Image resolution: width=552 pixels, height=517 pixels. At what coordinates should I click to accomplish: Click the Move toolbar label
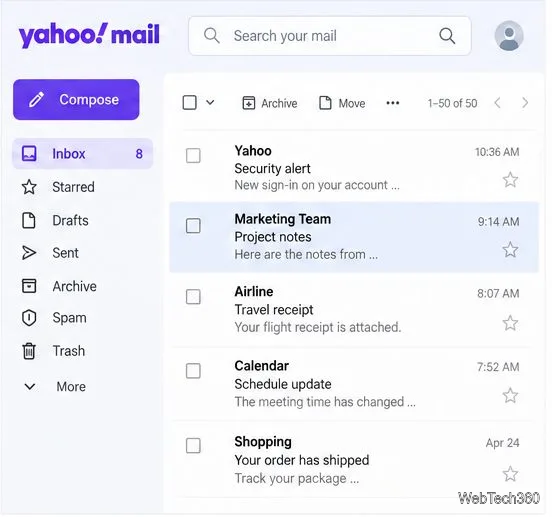click(x=352, y=103)
